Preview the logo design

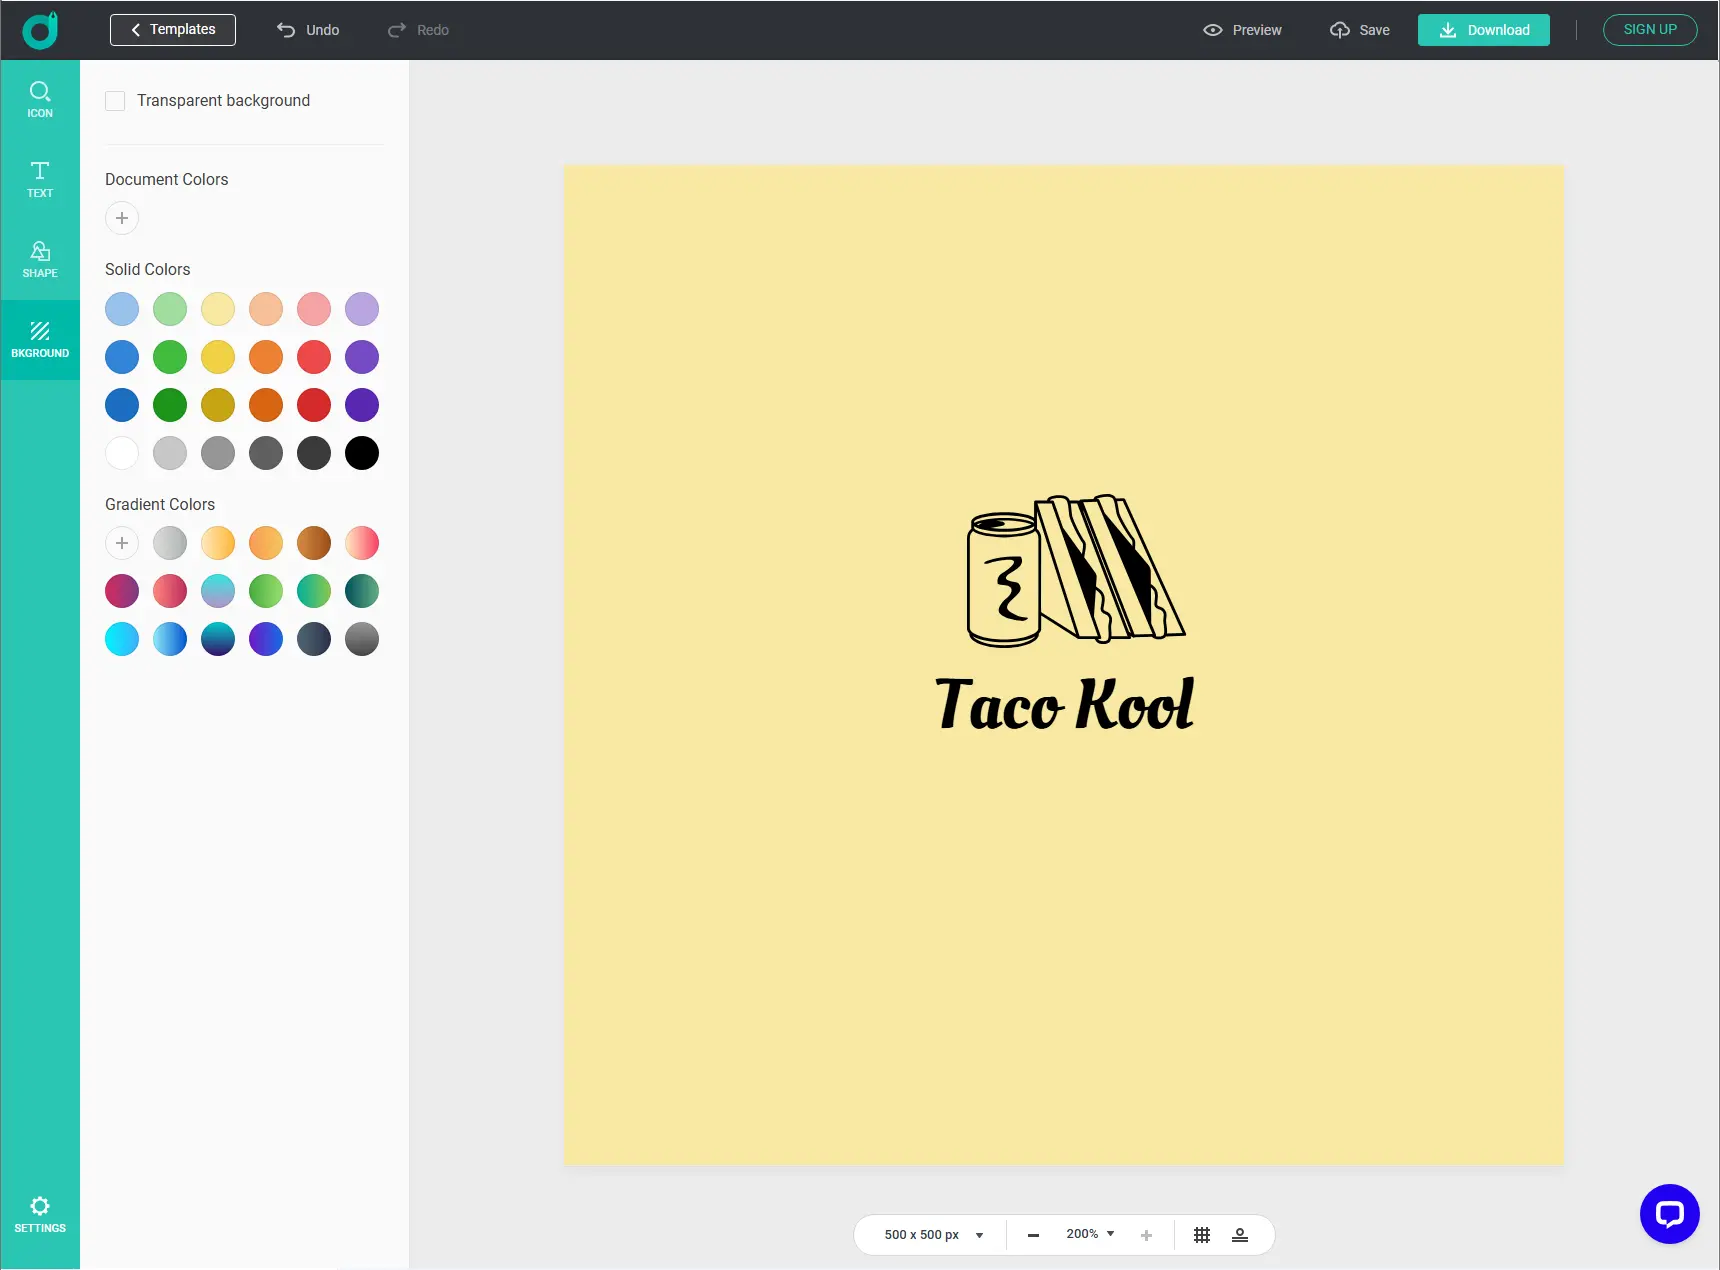1242,30
